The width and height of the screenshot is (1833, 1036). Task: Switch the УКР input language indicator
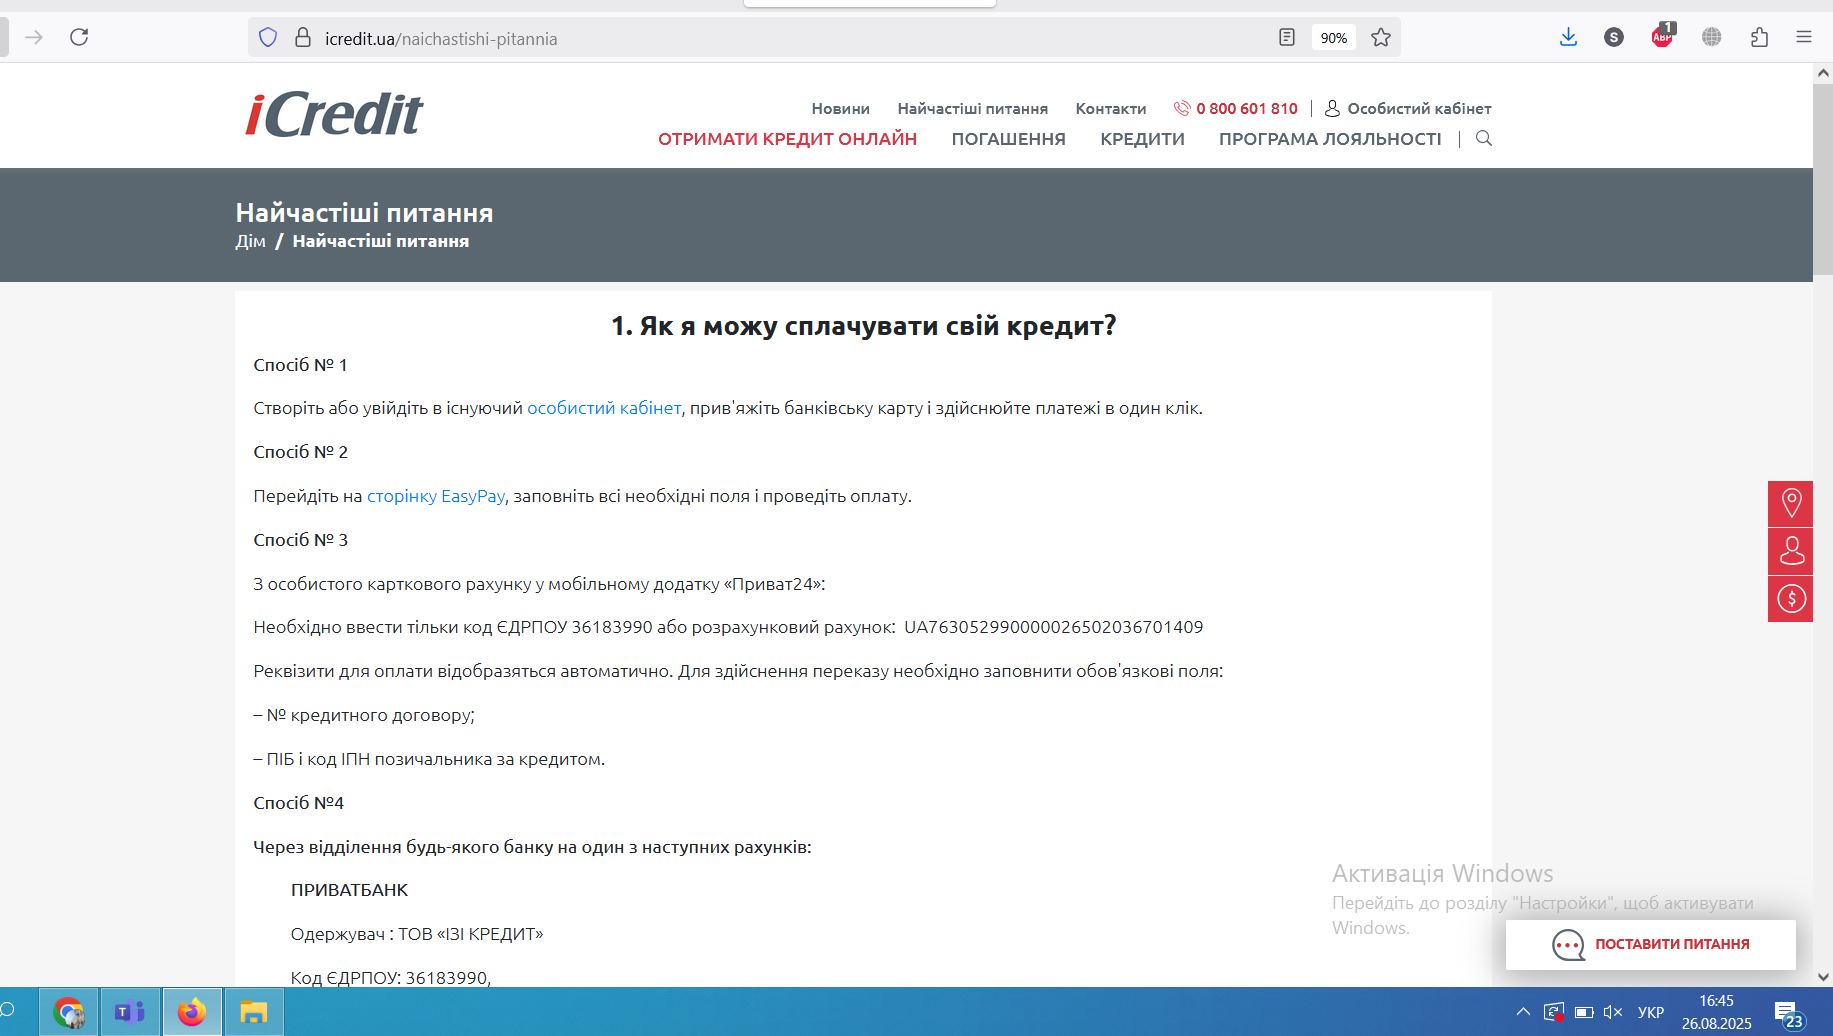(1651, 1012)
